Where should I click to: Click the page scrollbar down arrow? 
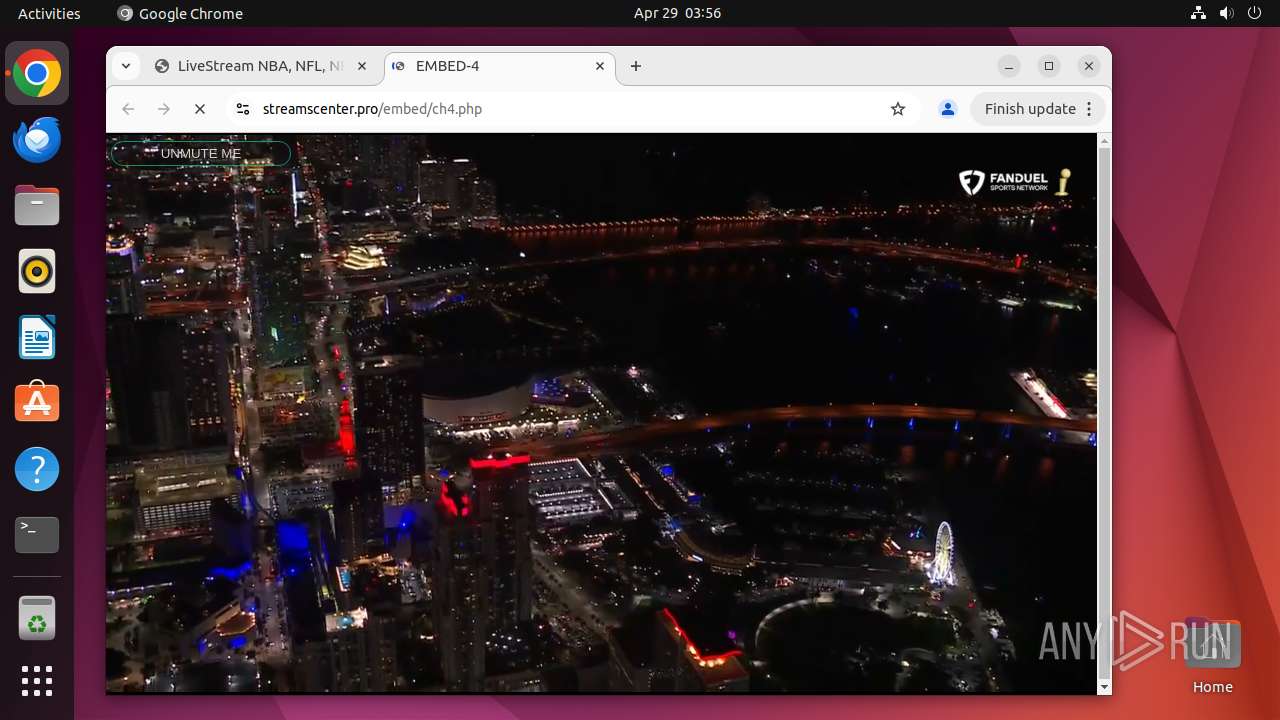pyautogui.click(x=1104, y=687)
